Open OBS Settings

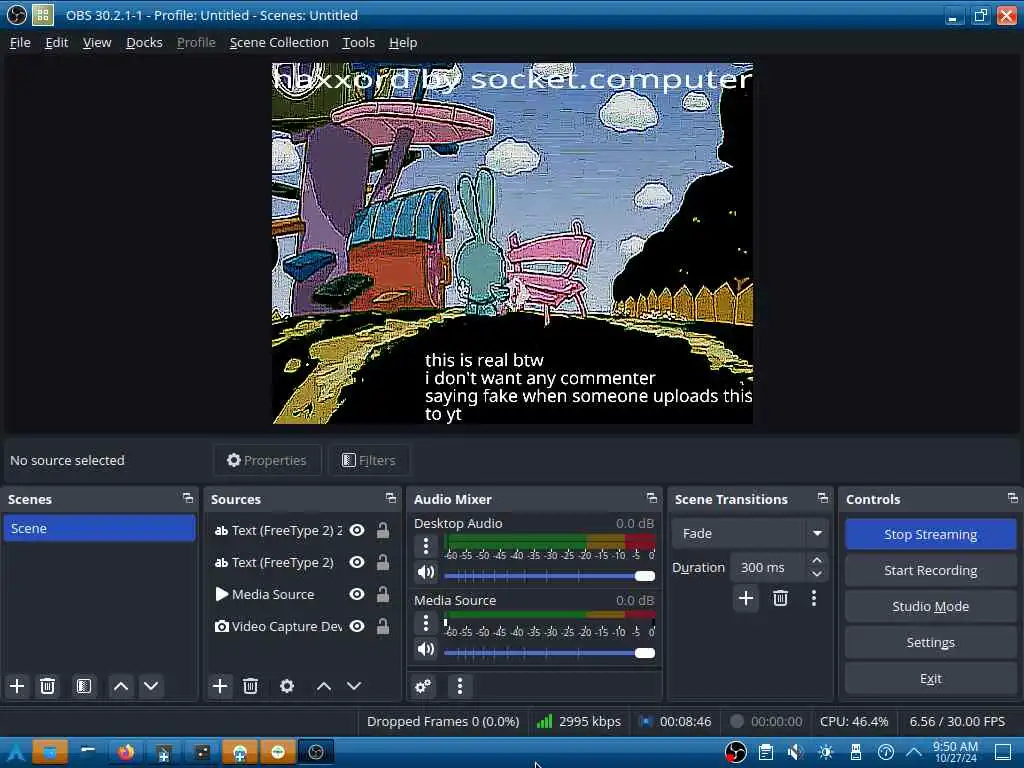point(931,642)
